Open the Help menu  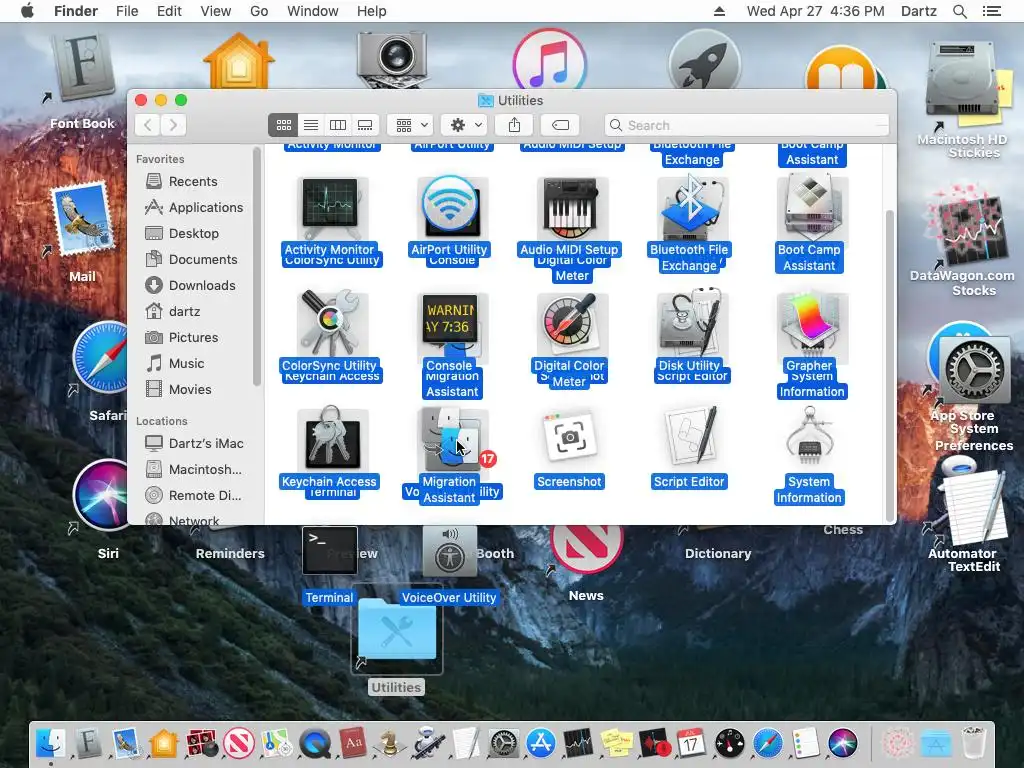click(372, 11)
